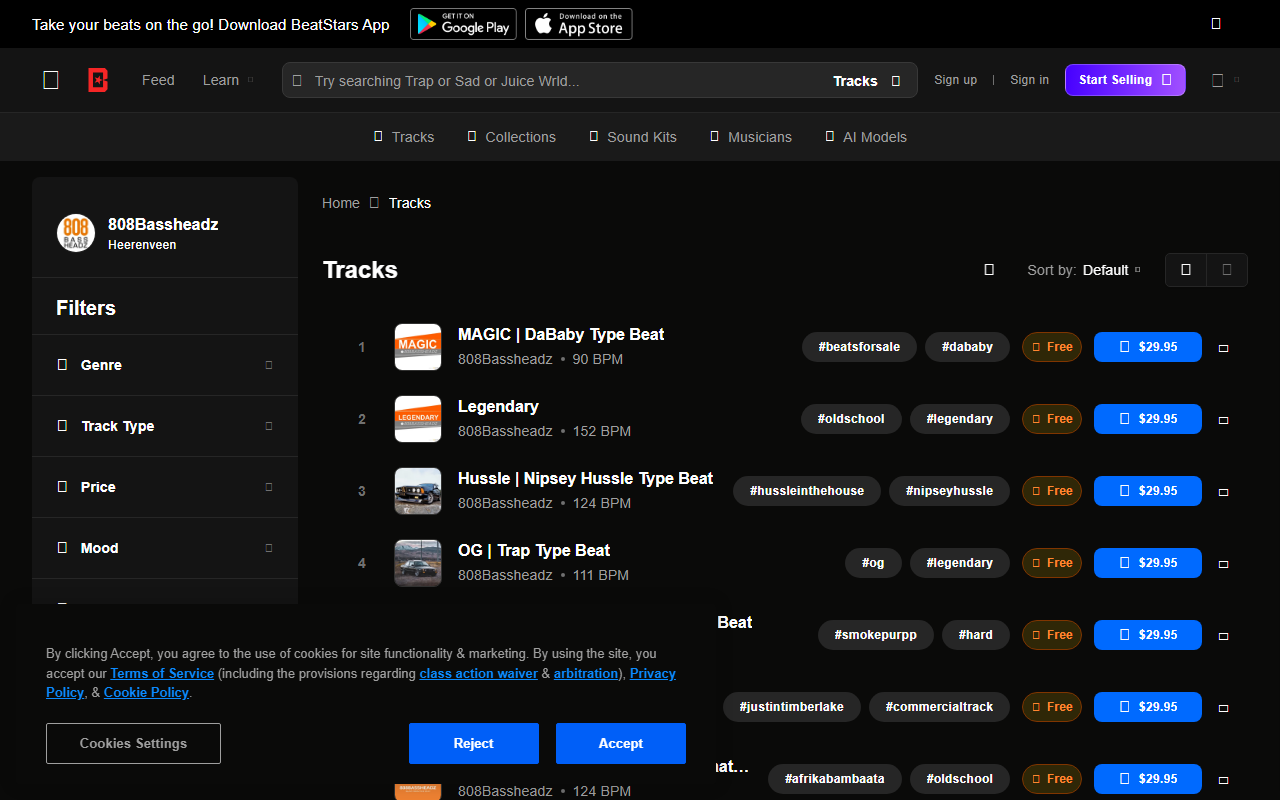The height and width of the screenshot is (800, 1280).
Task: Close the top app download banner
Action: click(1216, 23)
